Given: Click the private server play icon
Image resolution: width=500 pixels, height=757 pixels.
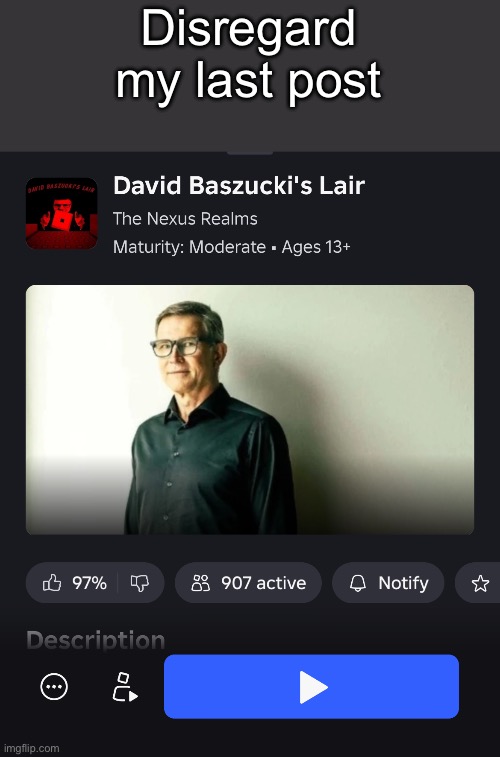Looking at the screenshot, I should coord(125,686).
